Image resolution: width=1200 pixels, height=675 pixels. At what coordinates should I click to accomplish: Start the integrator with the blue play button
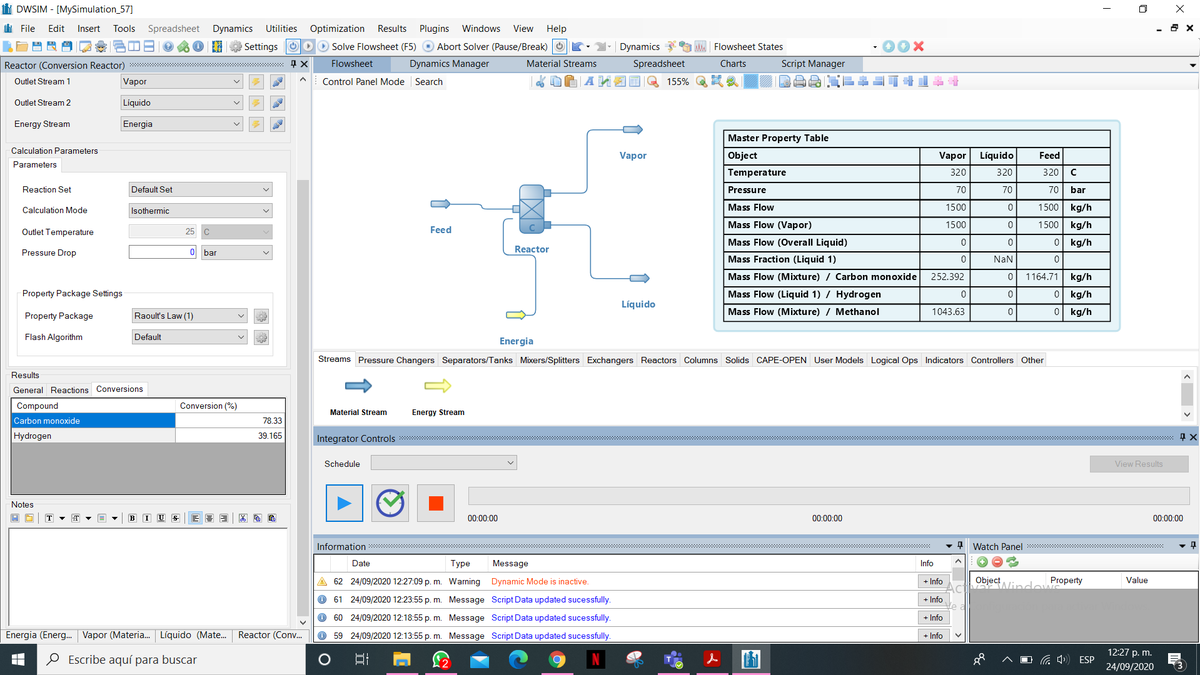click(343, 503)
